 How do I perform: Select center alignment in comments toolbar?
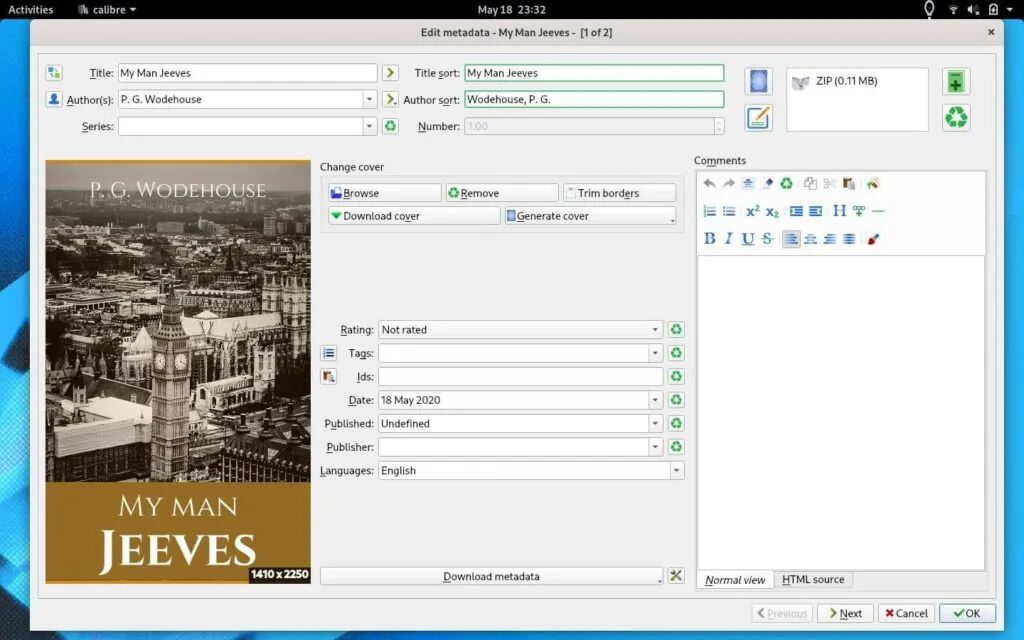click(x=810, y=238)
